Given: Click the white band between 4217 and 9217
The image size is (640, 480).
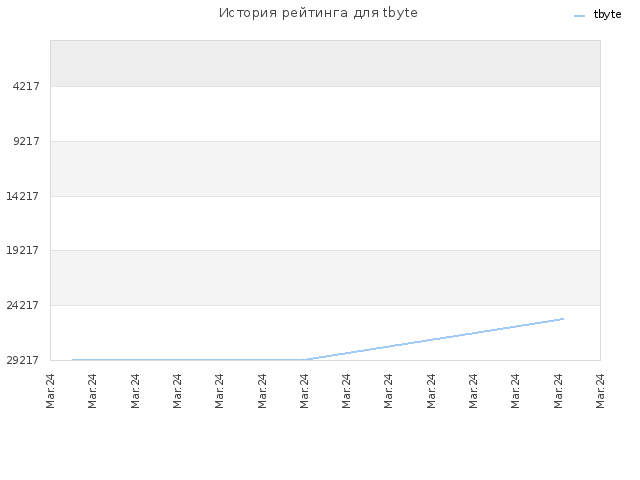Looking at the screenshot, I should coord(325,114).
